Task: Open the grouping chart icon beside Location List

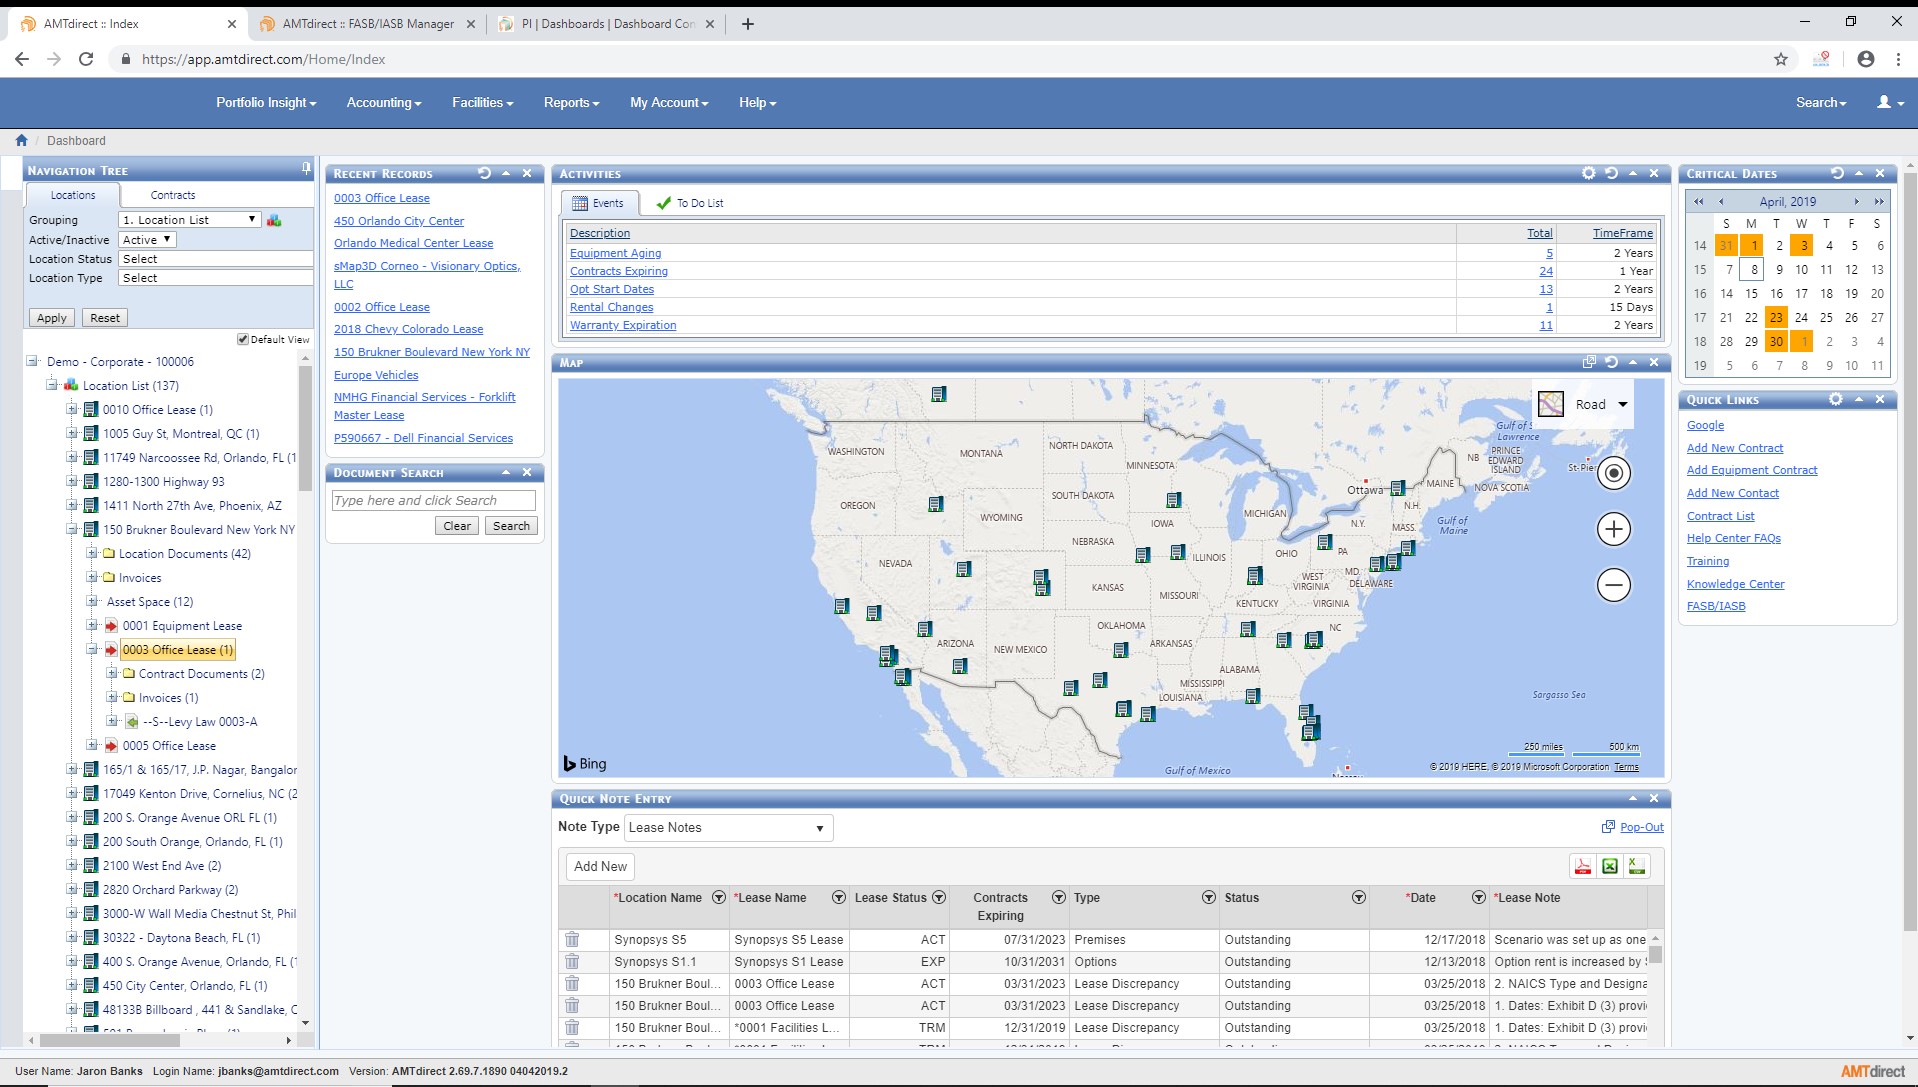Action: (x=274, y=219)
